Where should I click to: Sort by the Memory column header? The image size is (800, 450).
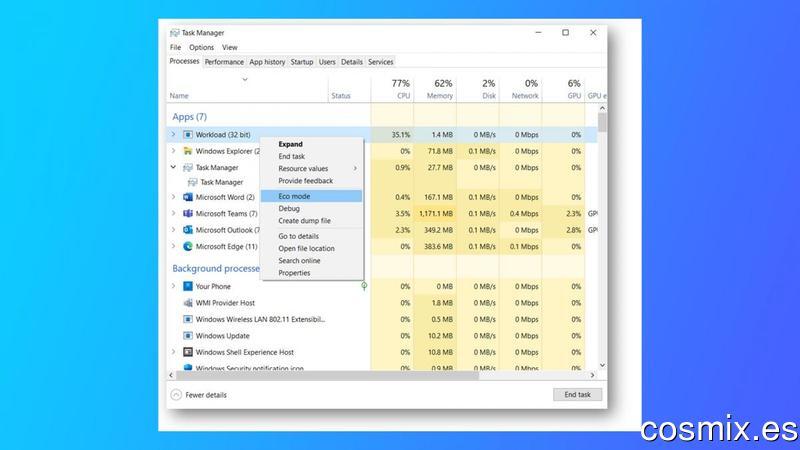pos(435,89)
